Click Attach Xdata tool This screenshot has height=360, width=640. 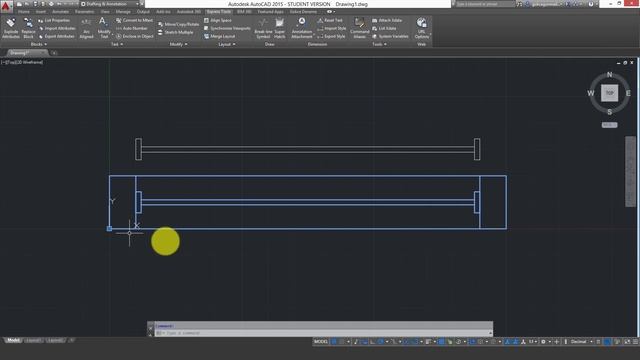pyautogui.click(x=387, y=20)
